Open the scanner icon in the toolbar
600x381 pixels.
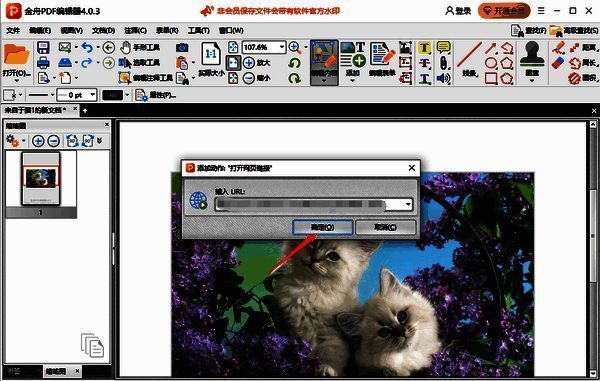tap(65, 62)
